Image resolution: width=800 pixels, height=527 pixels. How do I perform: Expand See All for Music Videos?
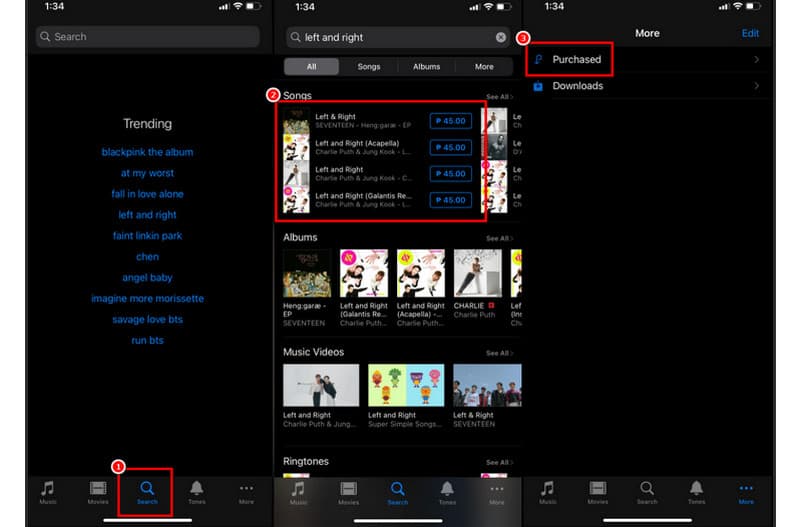(499, 353)
